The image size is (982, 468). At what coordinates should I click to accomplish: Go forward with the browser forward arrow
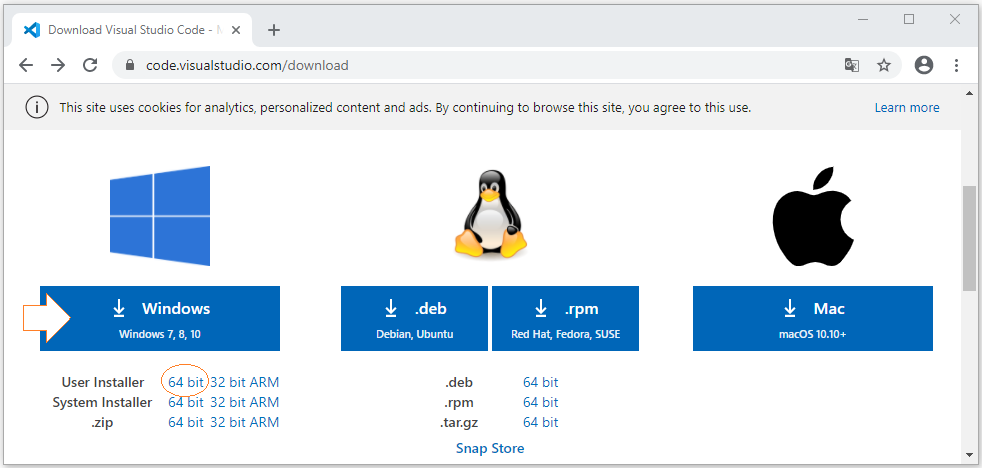coord(58,65)
